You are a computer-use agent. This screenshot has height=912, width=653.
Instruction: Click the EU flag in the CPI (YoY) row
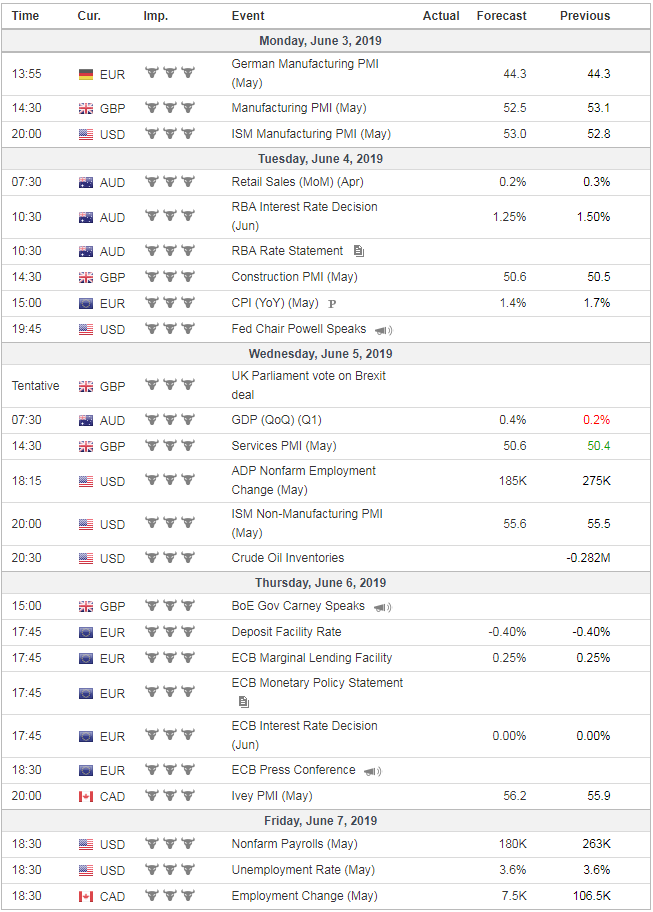click(x=86, y=304)
